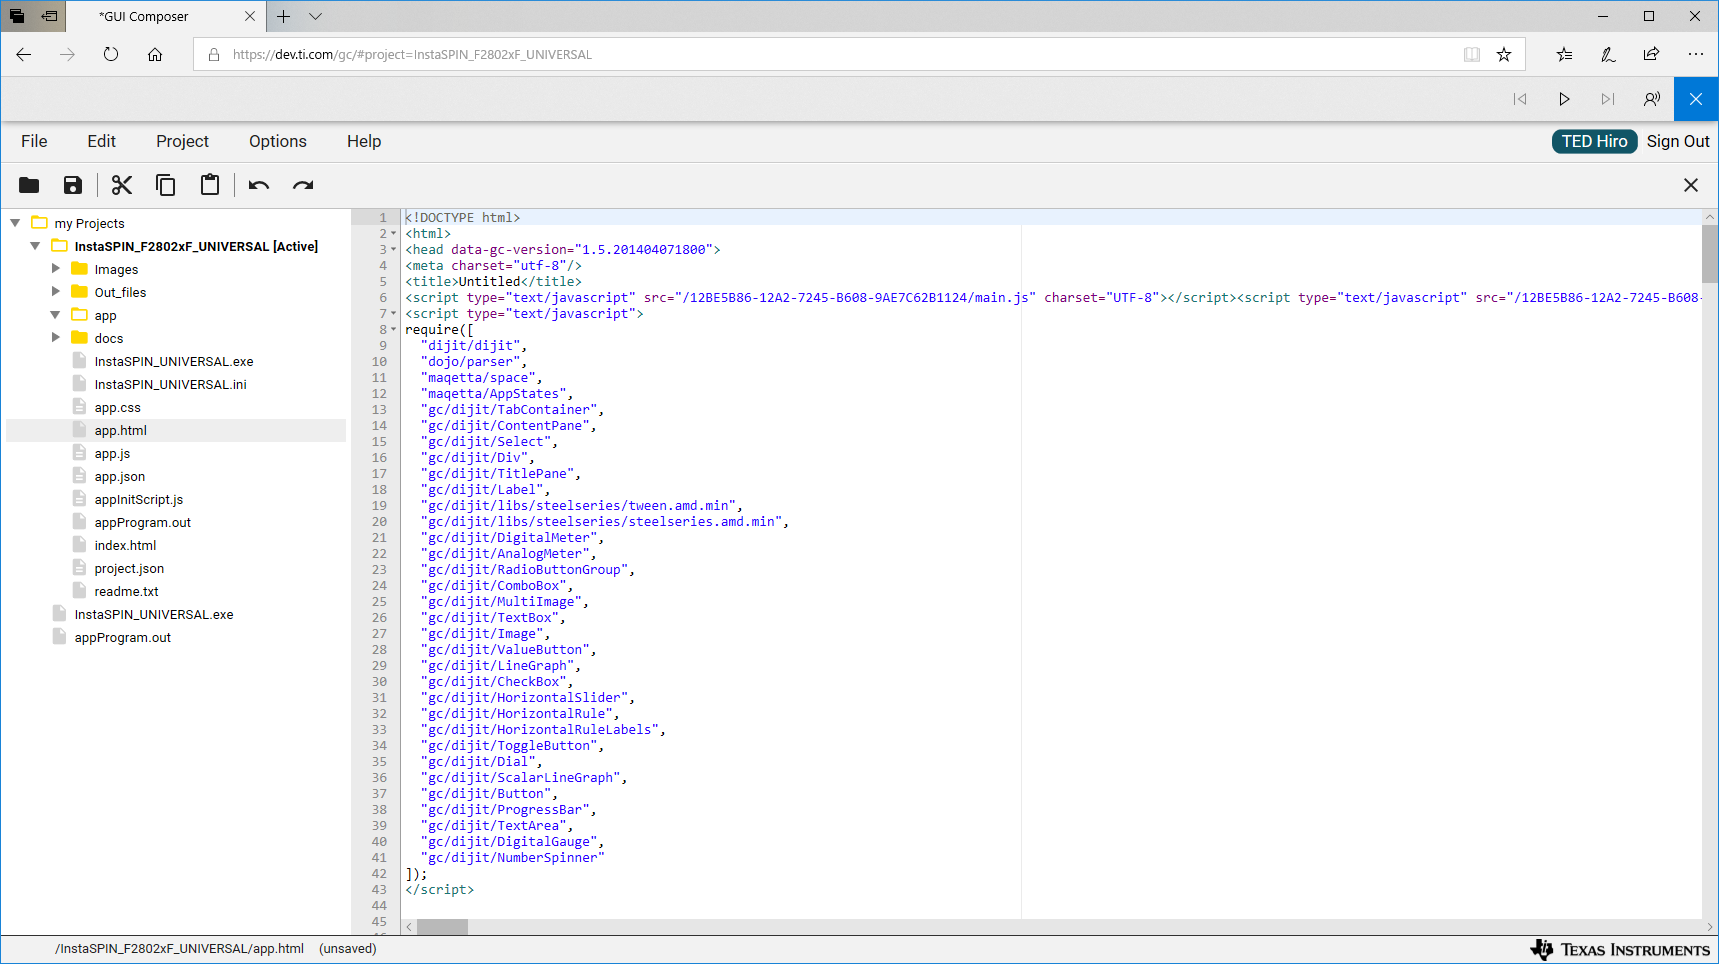
Task: Click the Play button in read-aloud bar
Action: 1564,99
